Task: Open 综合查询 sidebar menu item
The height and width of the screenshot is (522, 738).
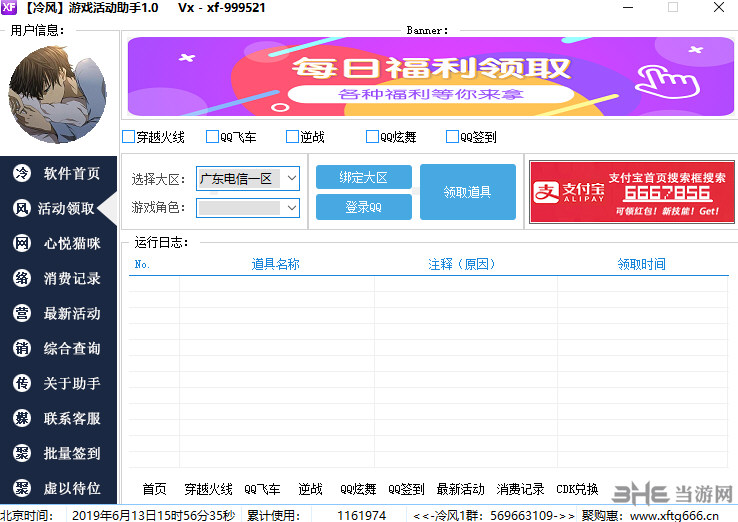Action: [x=58, y=348]
